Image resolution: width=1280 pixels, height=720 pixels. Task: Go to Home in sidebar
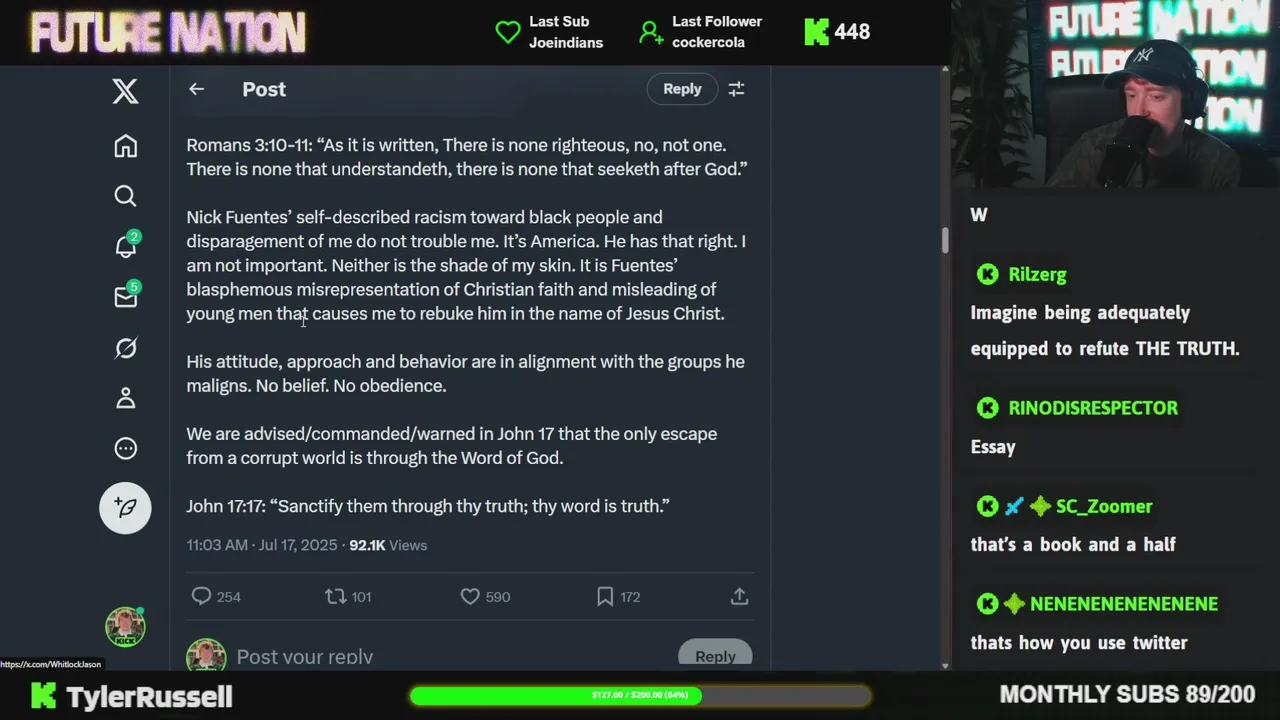point(125,146)
